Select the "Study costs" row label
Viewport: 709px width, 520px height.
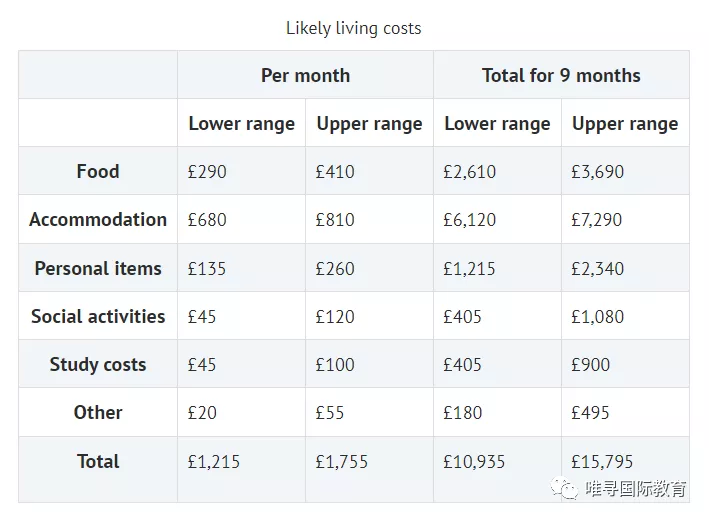coord(98,364)
